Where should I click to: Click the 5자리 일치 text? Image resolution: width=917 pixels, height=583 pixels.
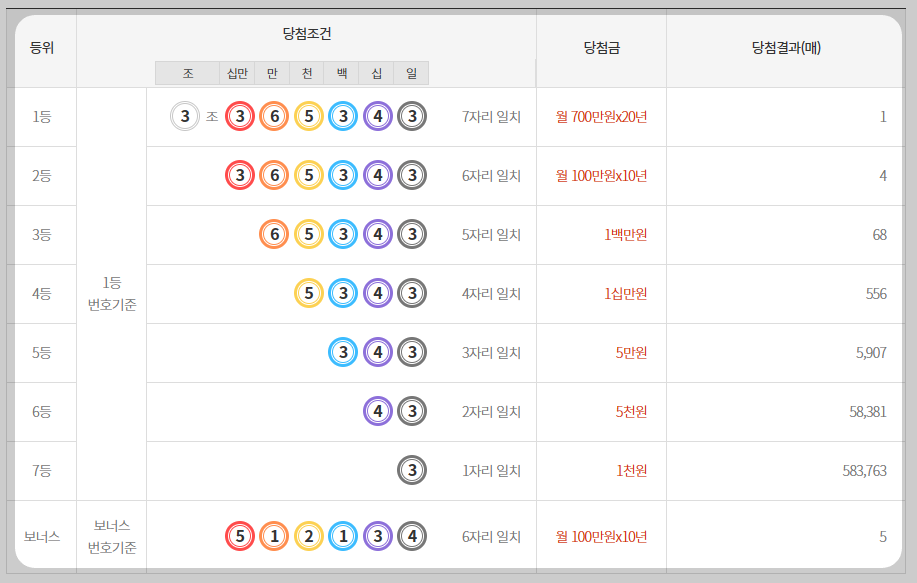[491, 234]
